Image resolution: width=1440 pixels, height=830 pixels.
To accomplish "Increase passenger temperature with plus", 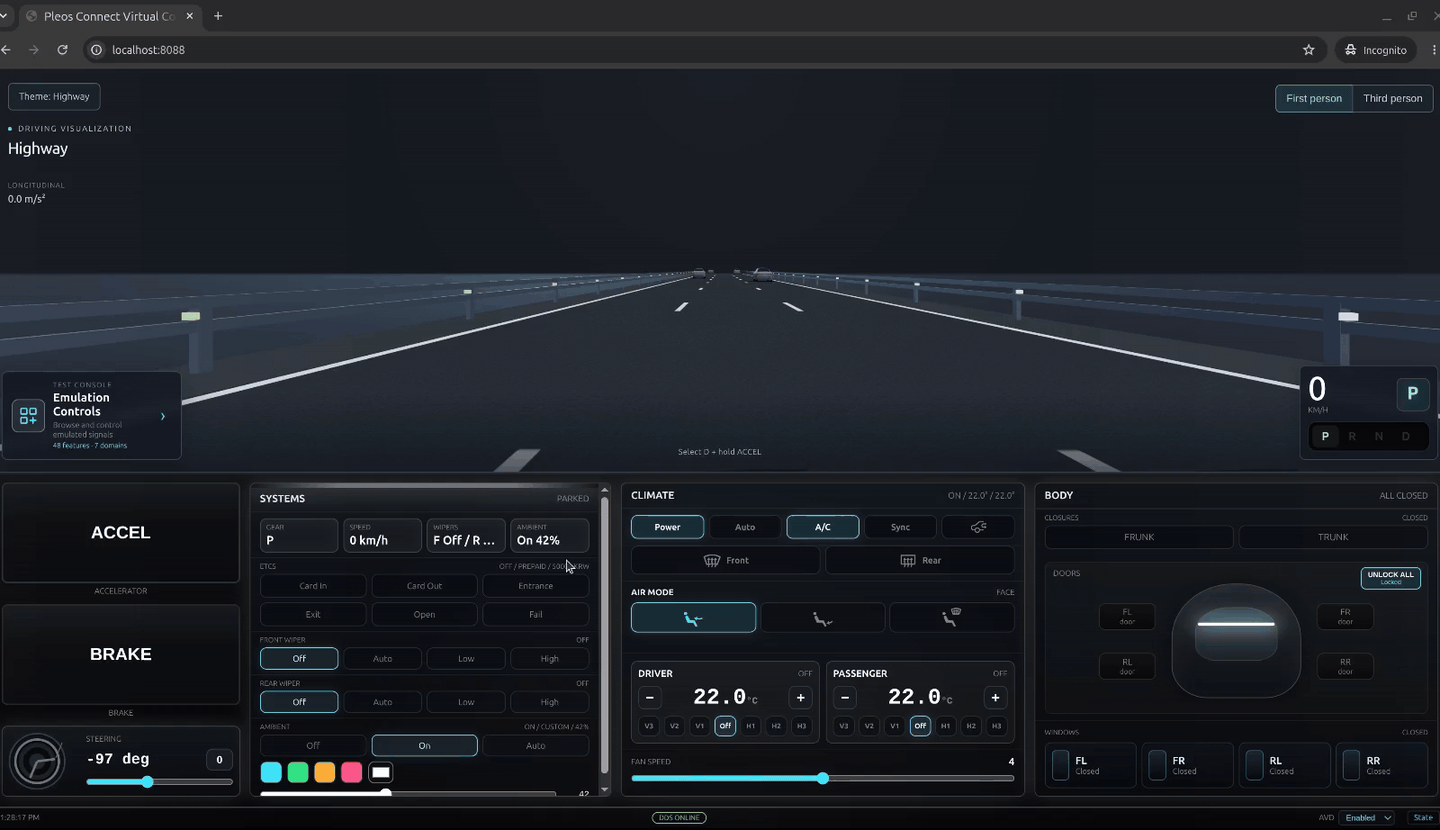I will coord(995,697).
